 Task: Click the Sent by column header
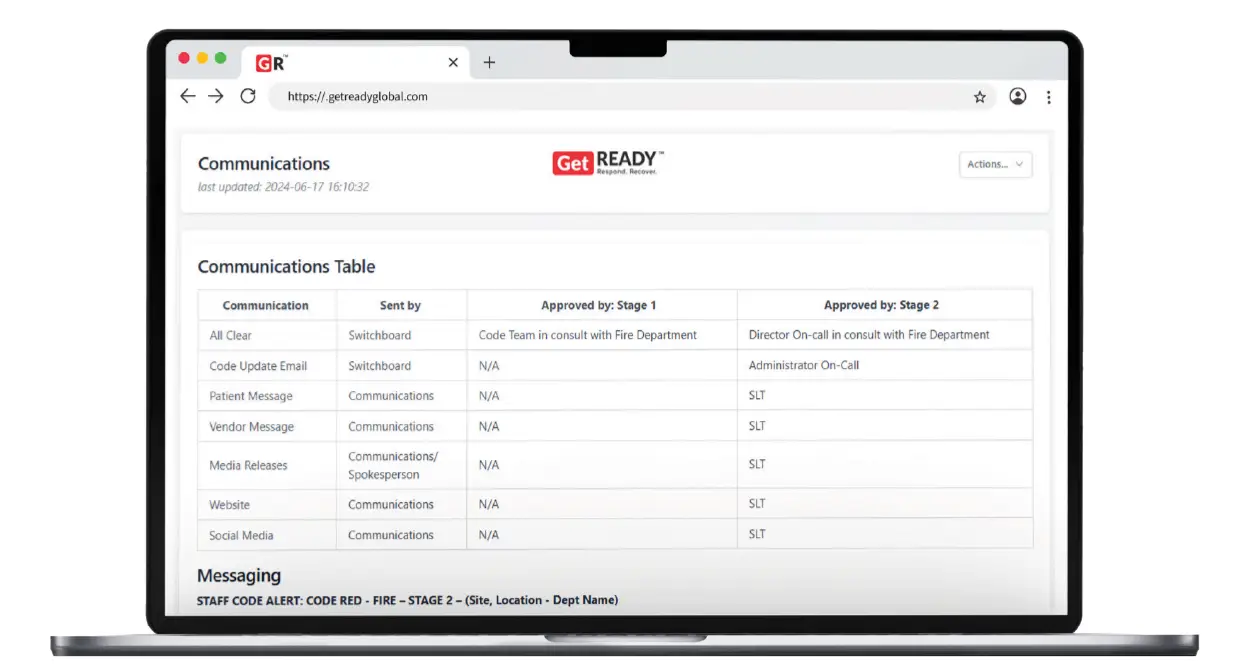[x=400, y=305]
